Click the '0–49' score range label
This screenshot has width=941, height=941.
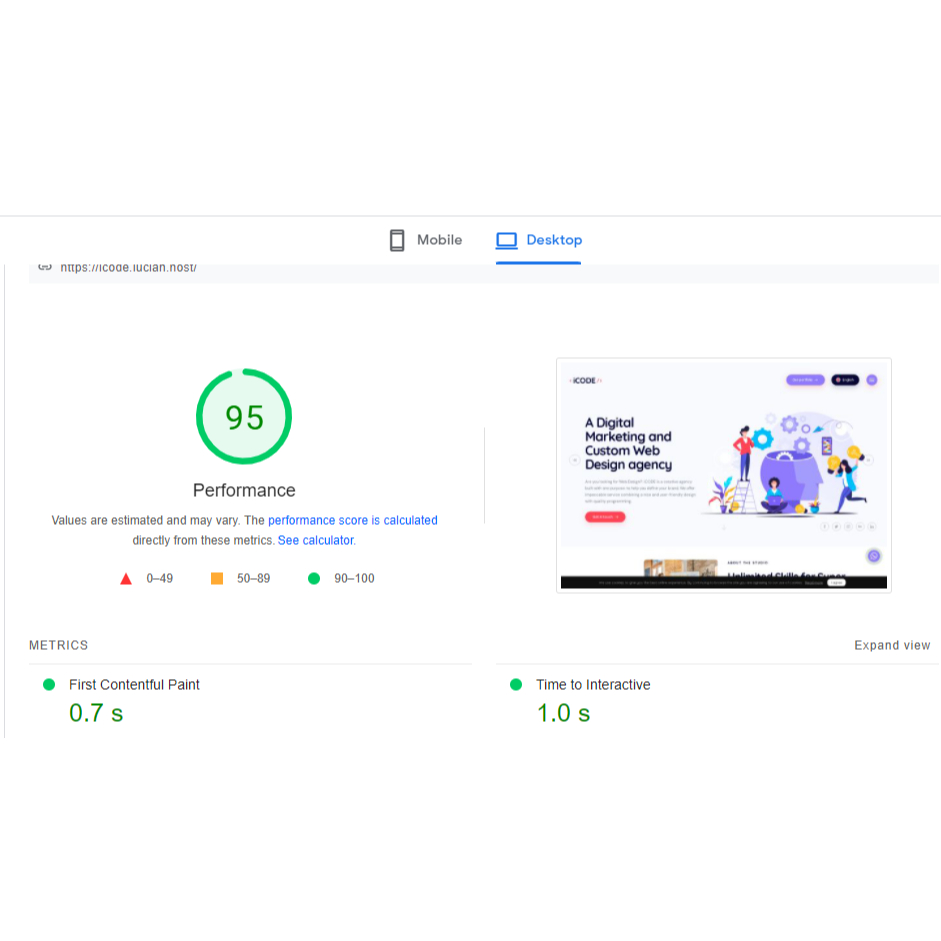click(160, 579)
